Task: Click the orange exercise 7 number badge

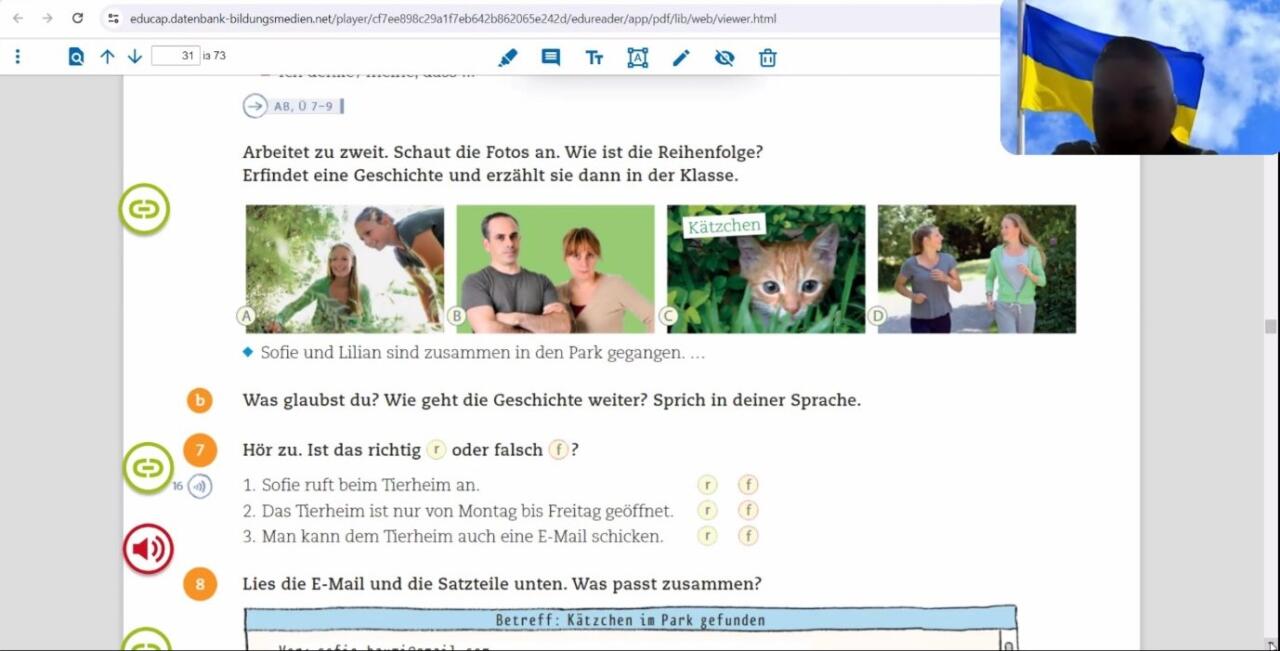Action: click(x=199, y=450)
